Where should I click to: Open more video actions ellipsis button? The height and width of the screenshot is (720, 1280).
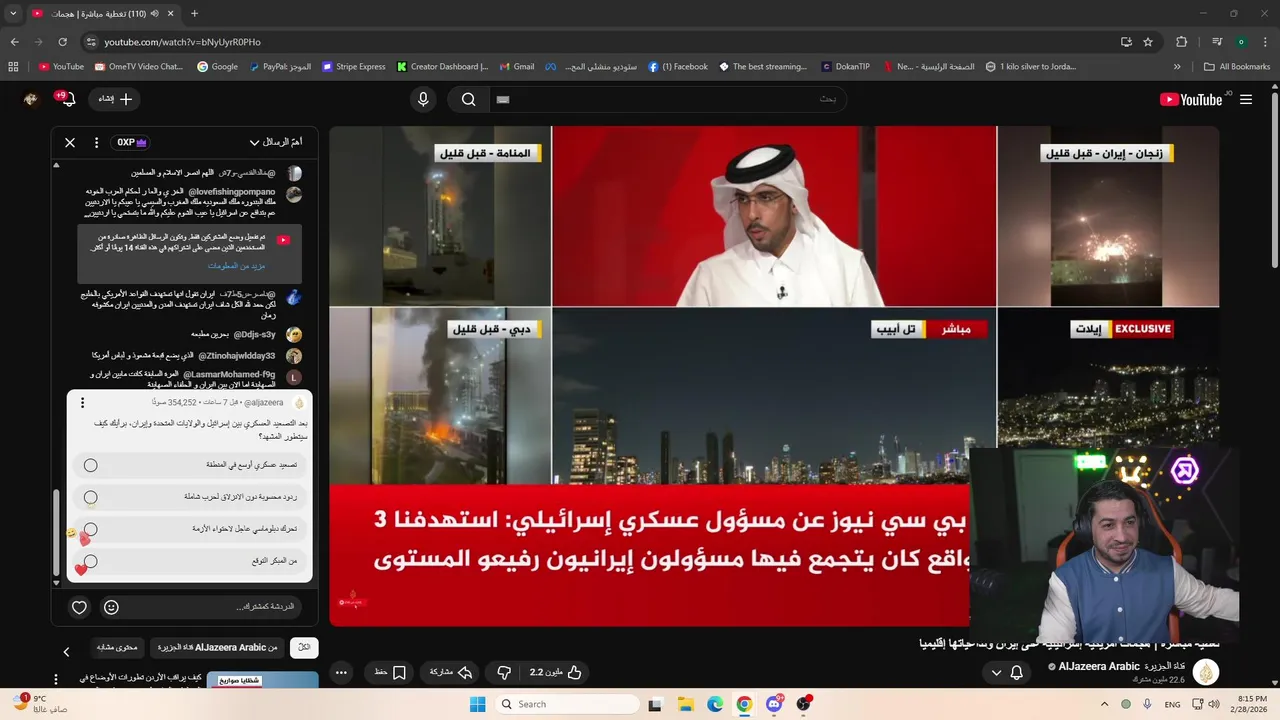tap(341, 672)
